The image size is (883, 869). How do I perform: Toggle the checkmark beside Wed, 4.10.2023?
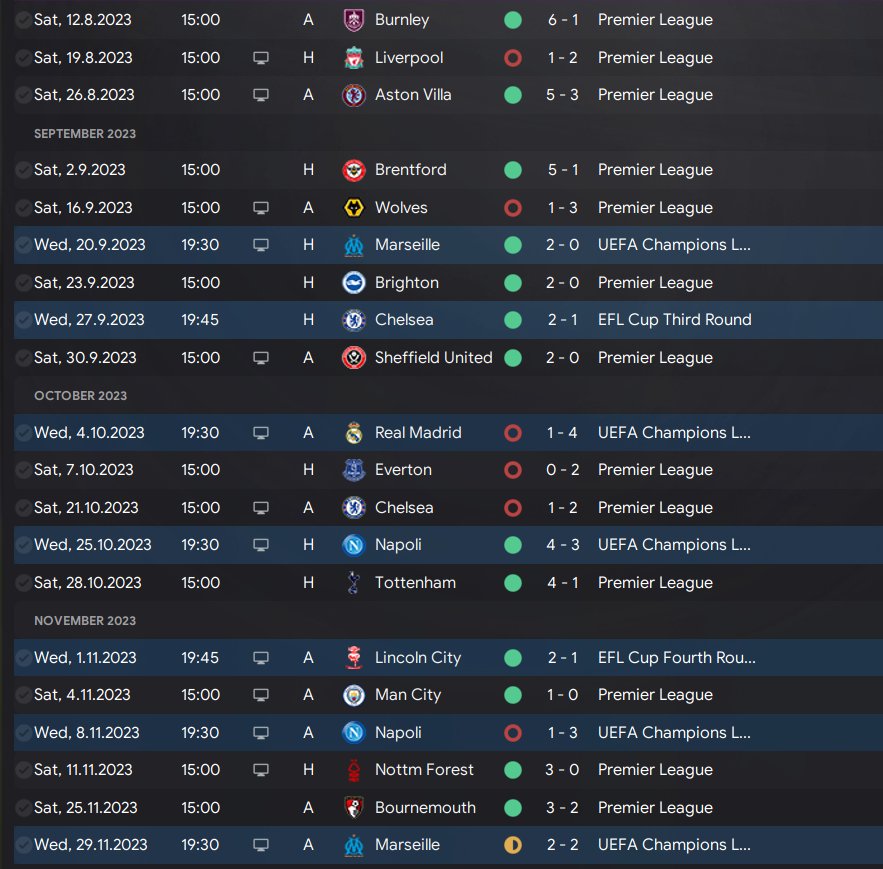(24, 433)
